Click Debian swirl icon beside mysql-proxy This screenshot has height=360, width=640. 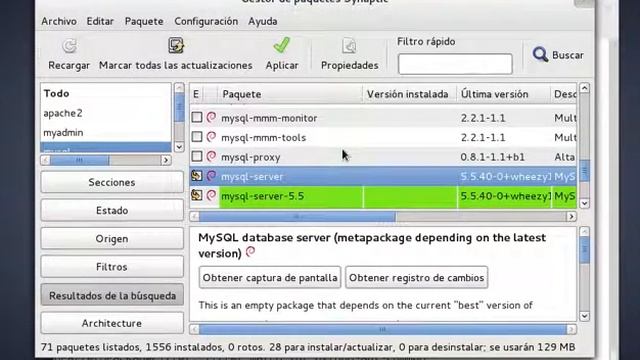point(211,157)
